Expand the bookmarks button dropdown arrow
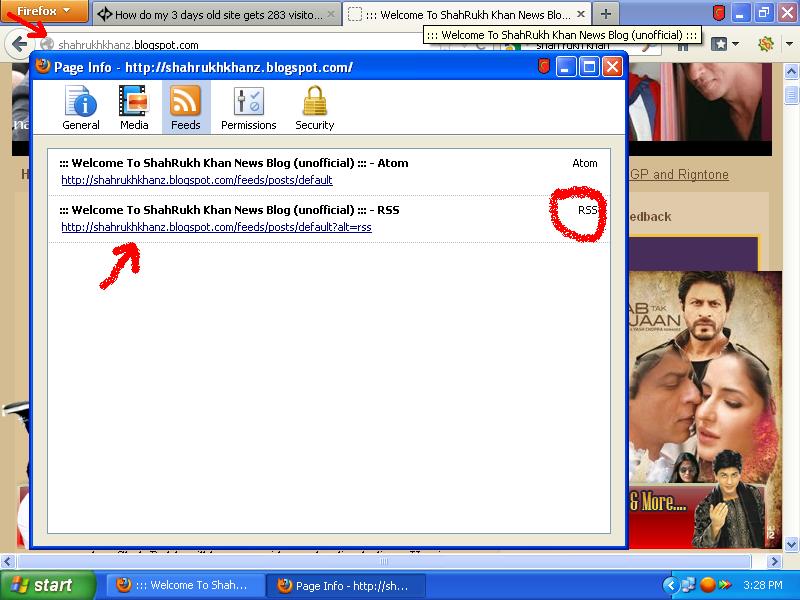Viewport: 800px width, 600px height. 736,44
